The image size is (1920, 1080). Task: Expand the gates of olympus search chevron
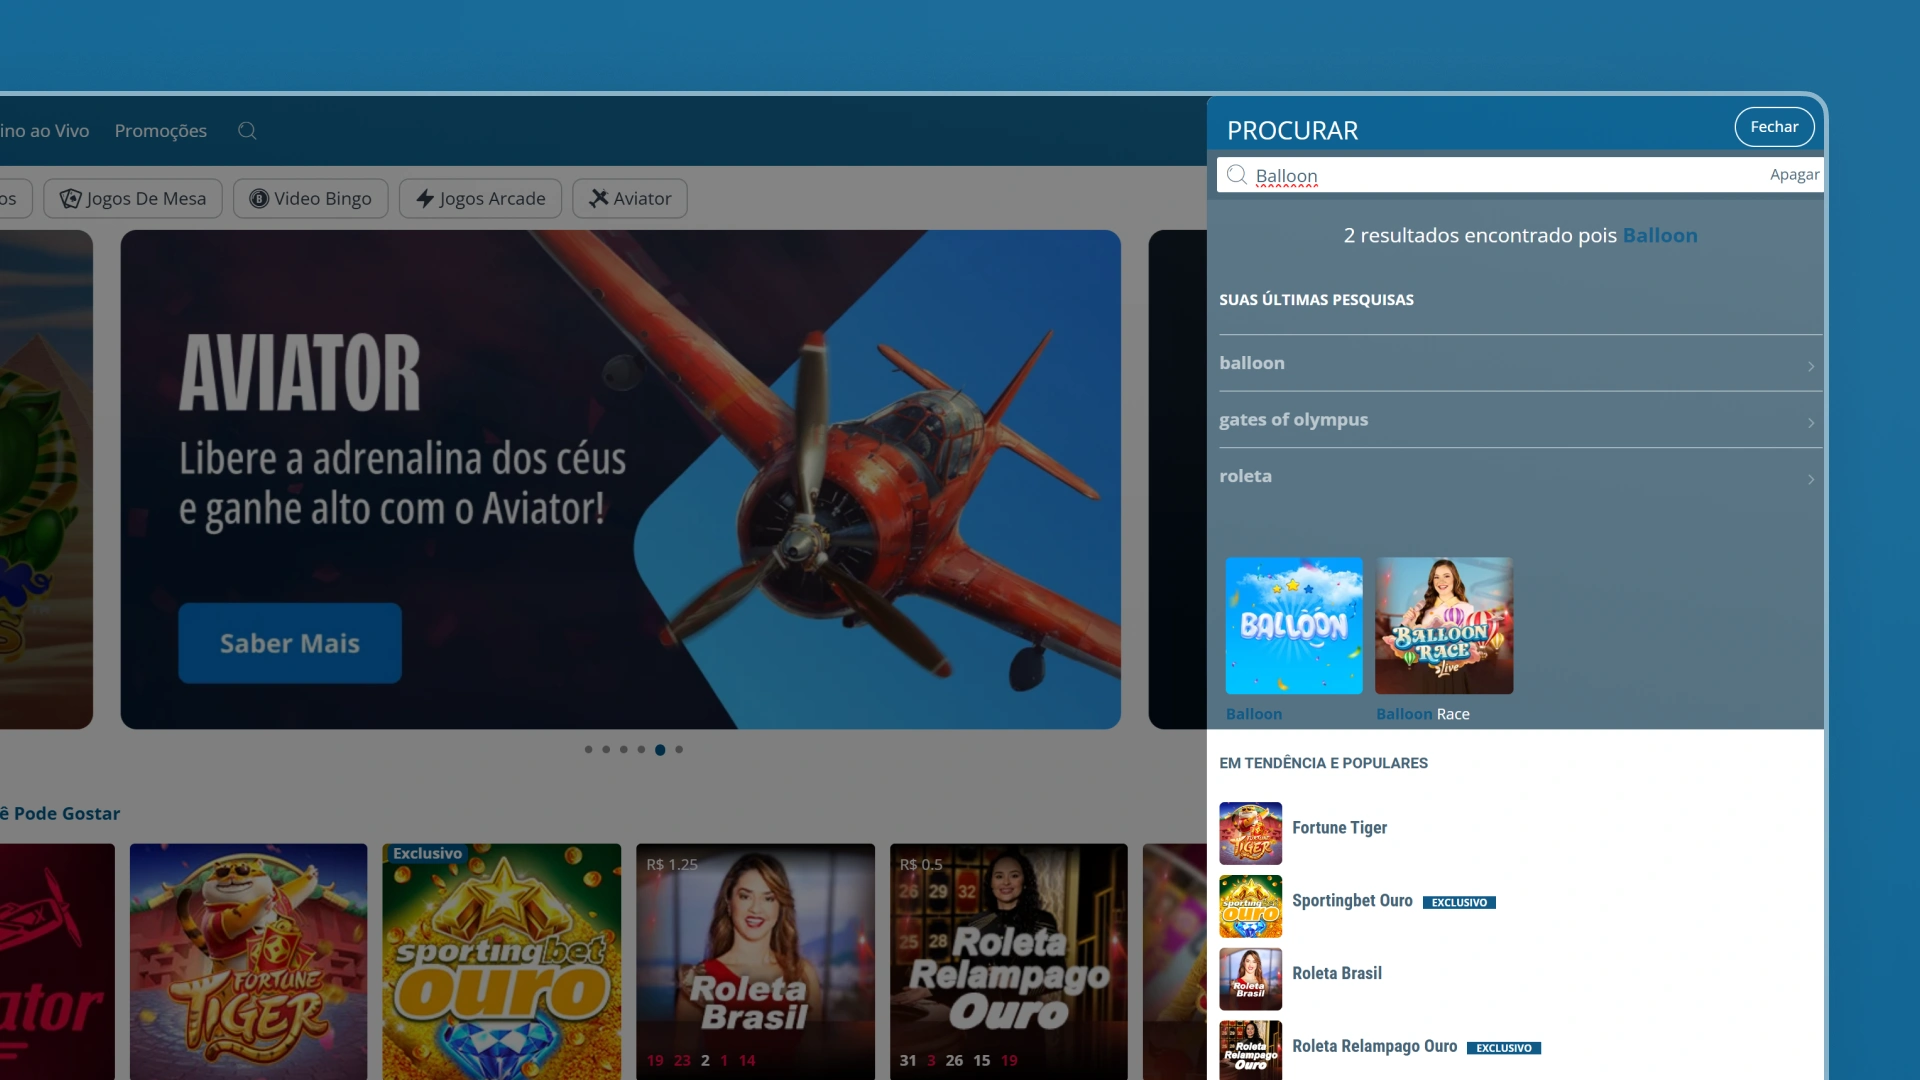1810,423
